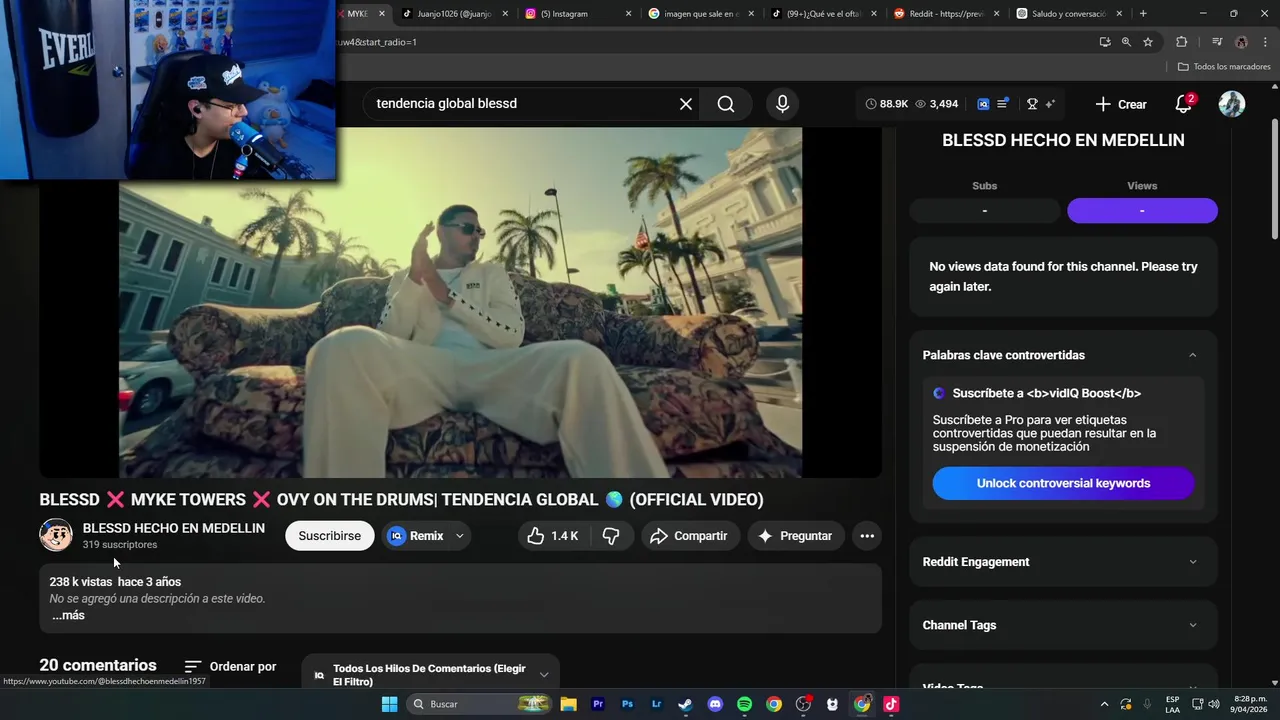1280x720 pixels.
Task: Open the account avatar menu
Action: 1232,104
